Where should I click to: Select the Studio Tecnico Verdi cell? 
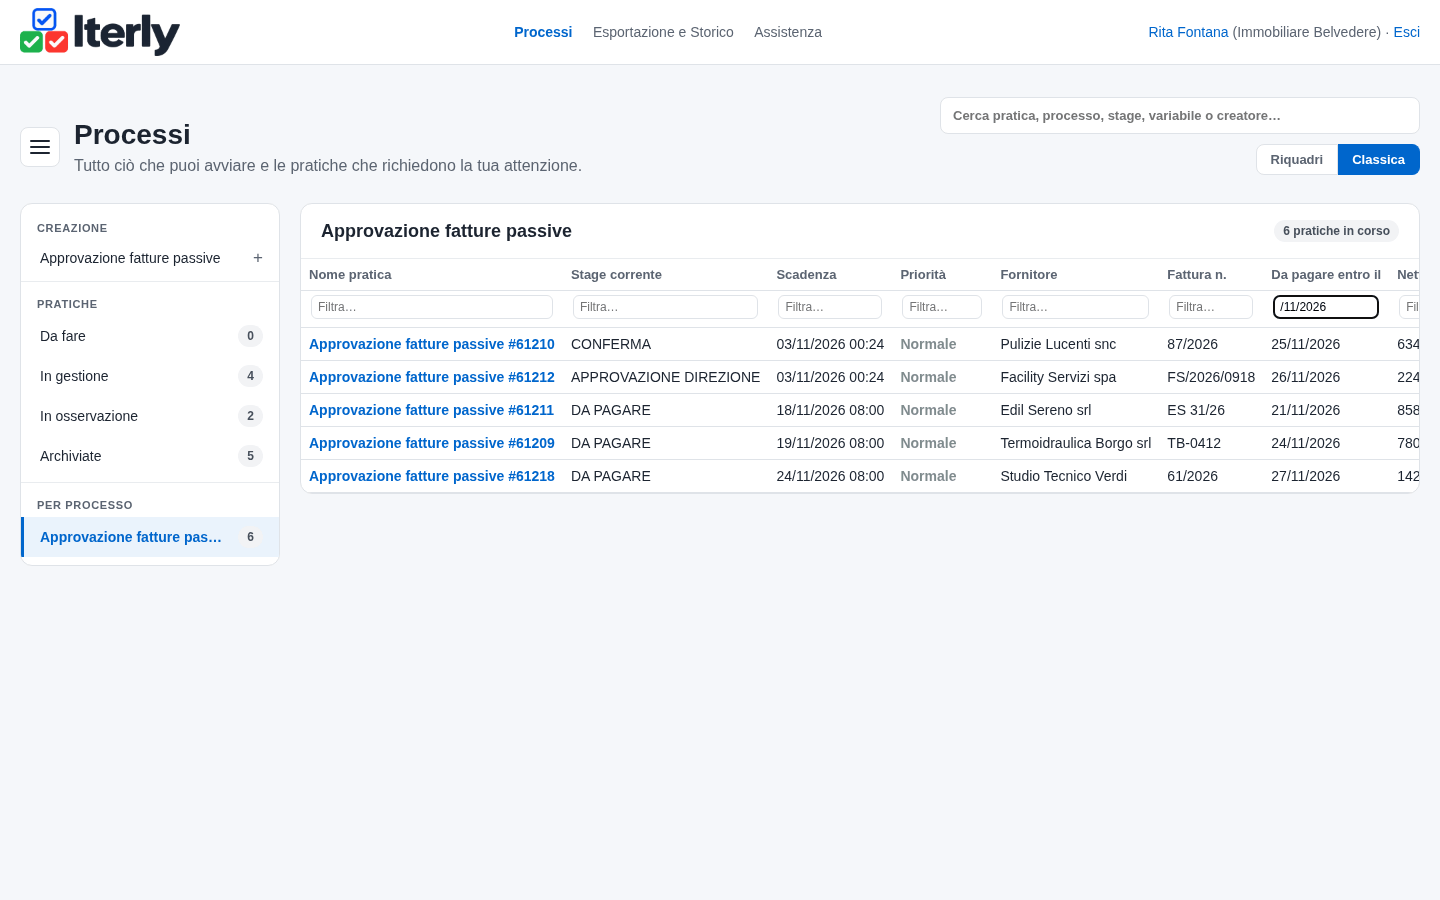pos(1064,476)
